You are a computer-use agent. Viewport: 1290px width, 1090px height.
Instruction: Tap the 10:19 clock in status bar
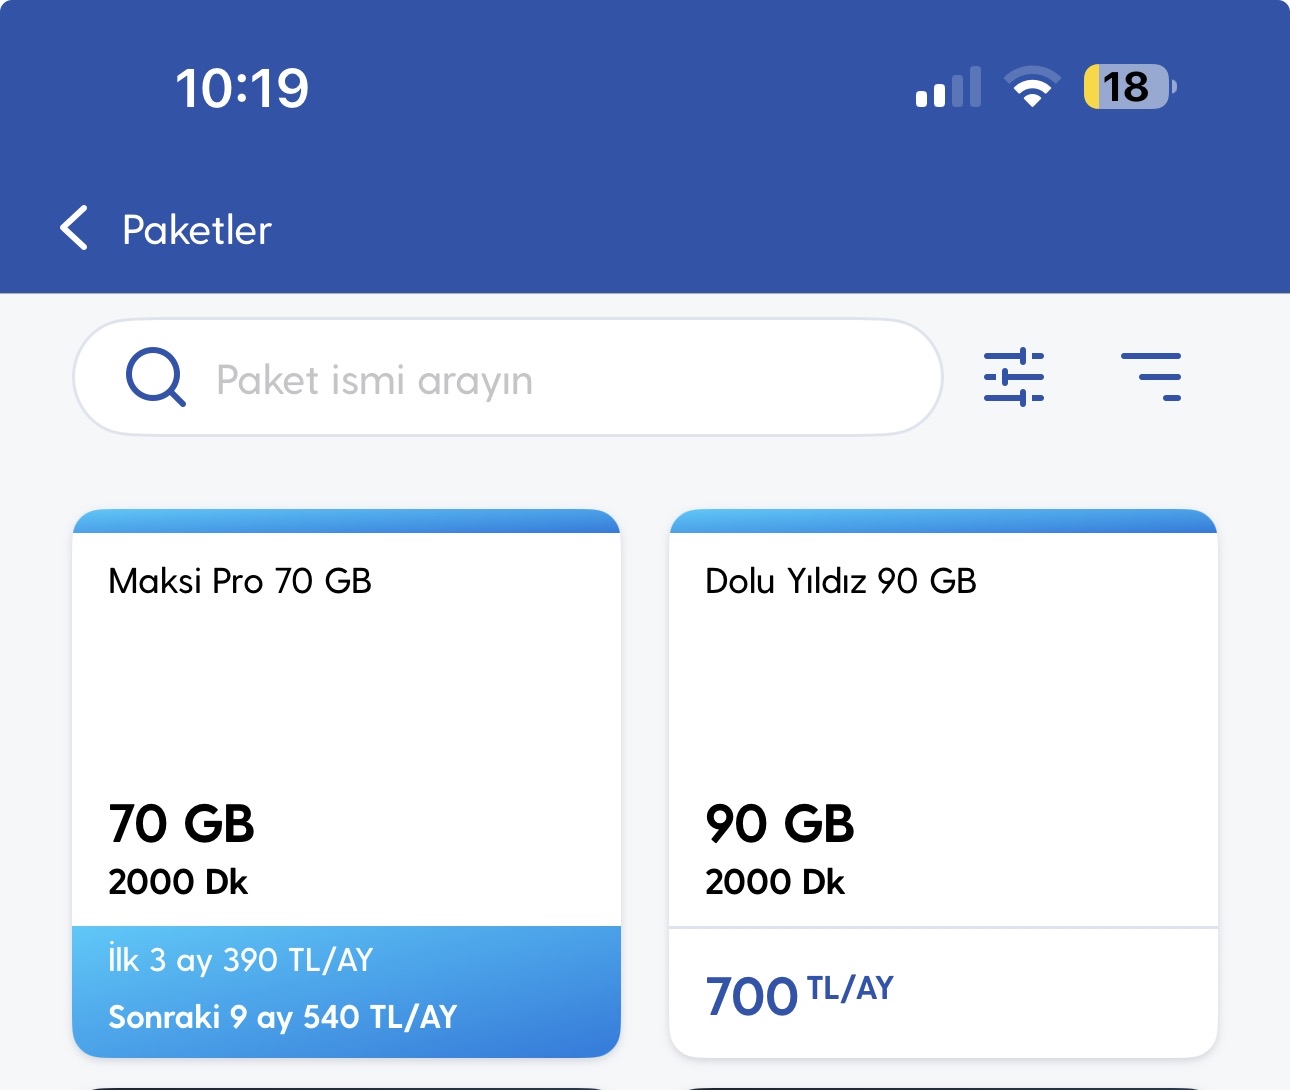(242, 88)
